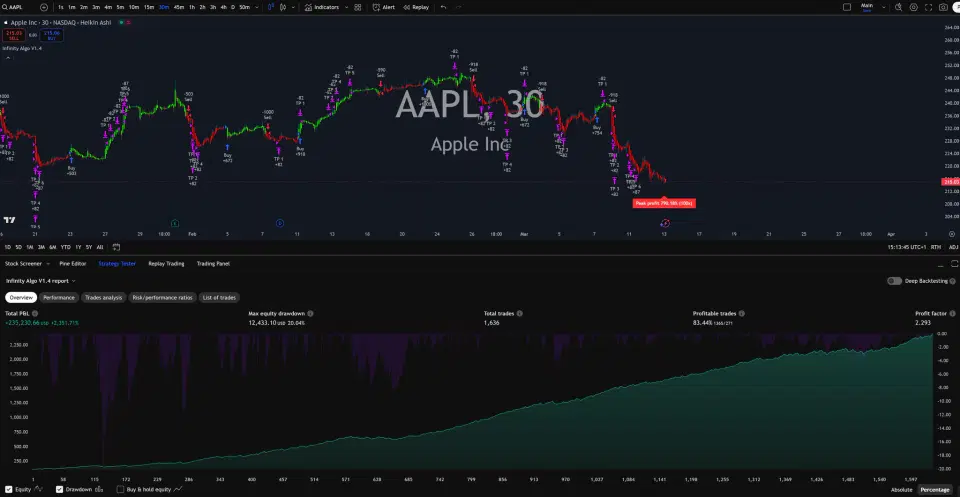Expand the Indicators favorites dropdown arrow
Screen dimensions: 960x497
click(x=347, y=7)
